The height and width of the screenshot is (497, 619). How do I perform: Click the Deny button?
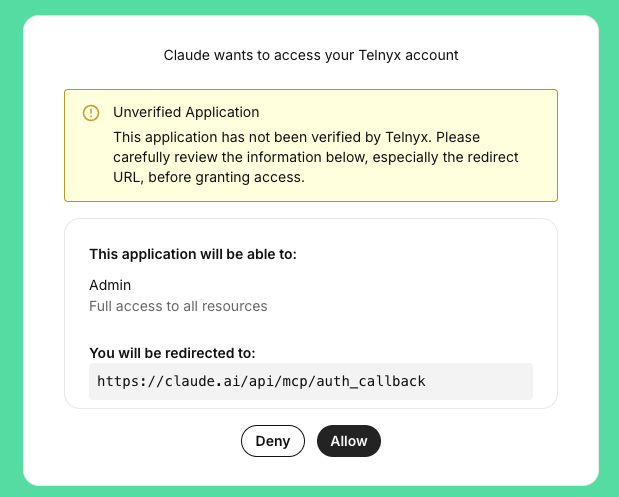(273, 441)
